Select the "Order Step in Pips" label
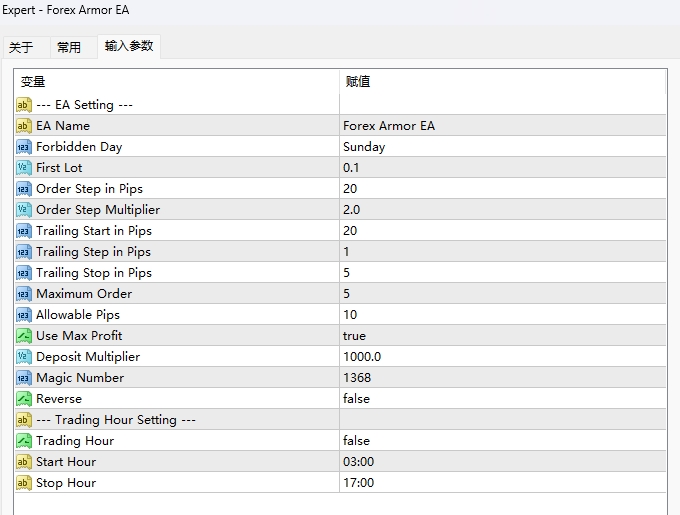This screenshot has width=680, height=515. (90, 189)
